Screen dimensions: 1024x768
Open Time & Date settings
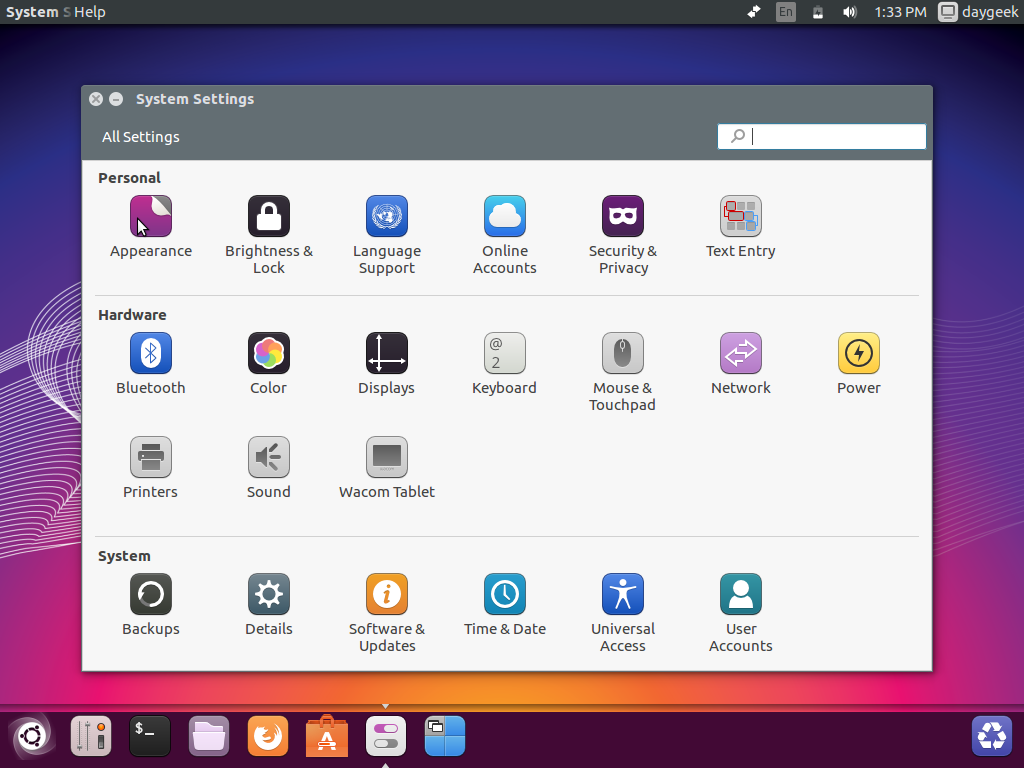click(505, 594)
